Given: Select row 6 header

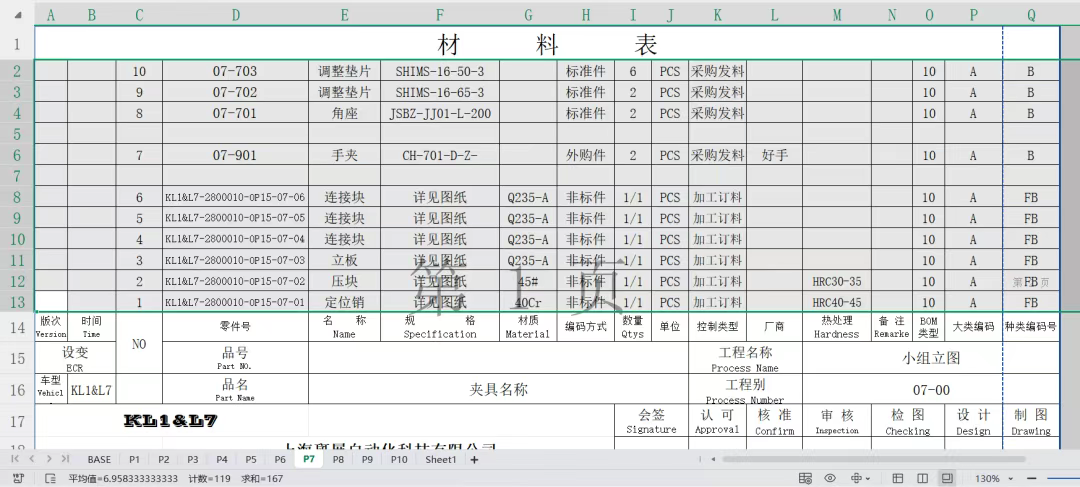Looking at the screenshot, I should [17, 155].
